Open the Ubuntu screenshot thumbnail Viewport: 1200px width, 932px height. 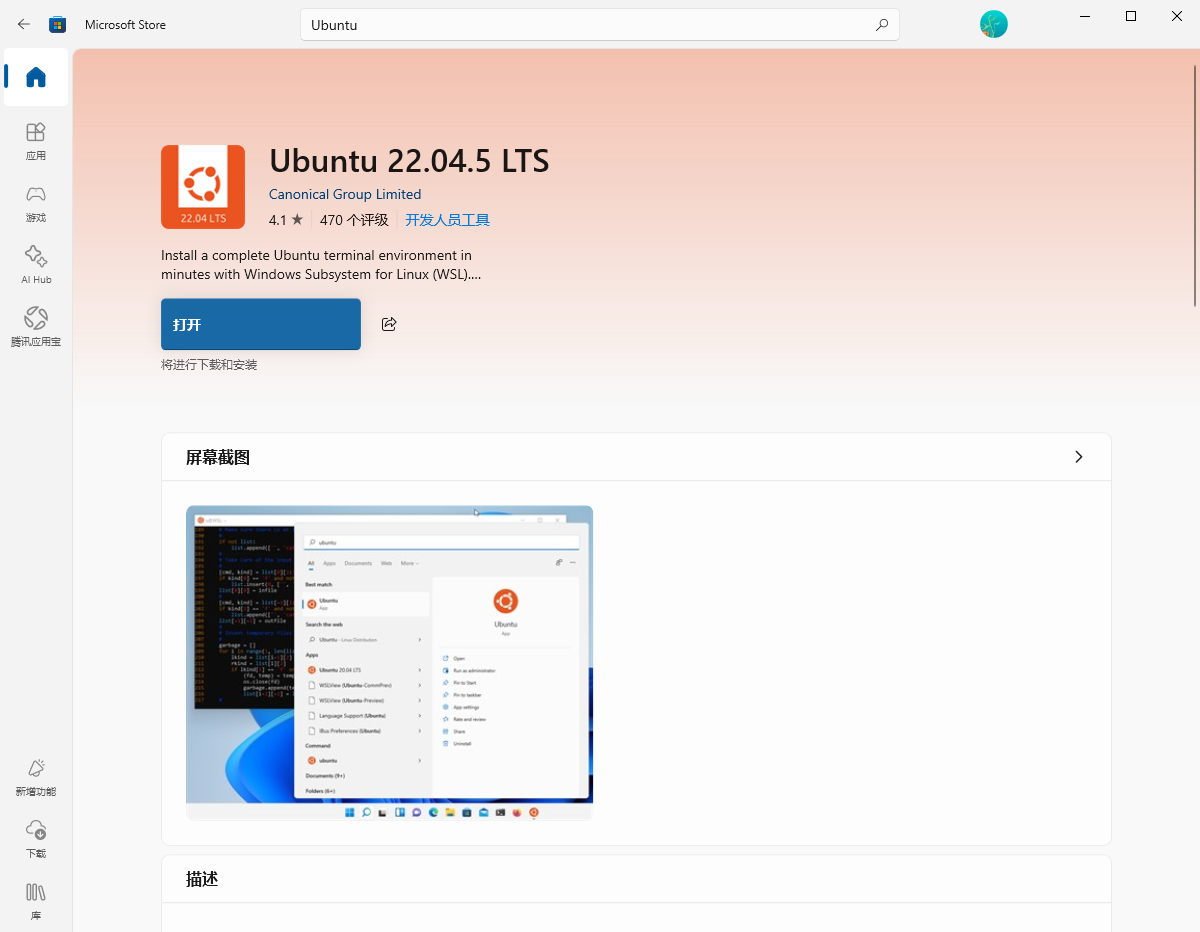(389, 663)
